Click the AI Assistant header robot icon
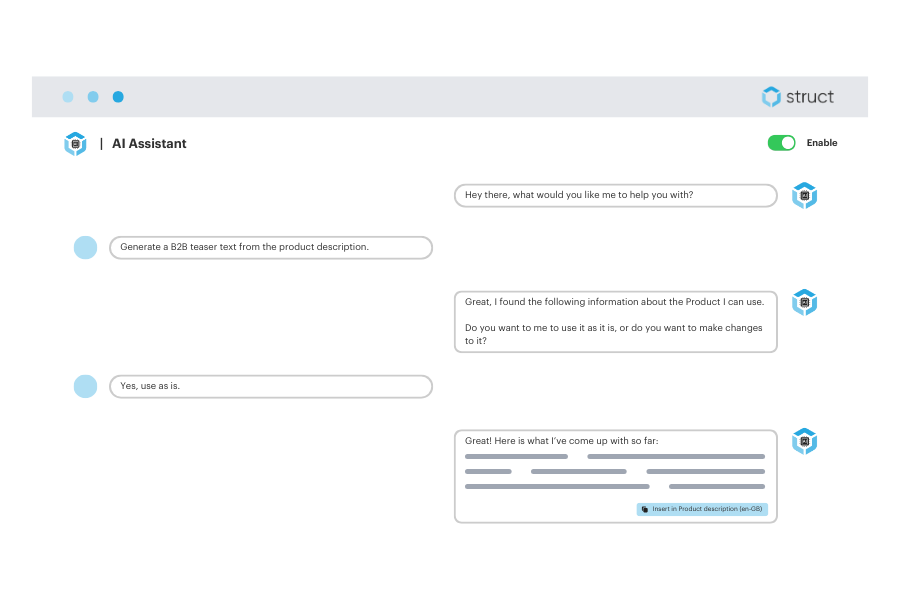This screenshot has height=600, width=900. [x=75, y=144]
